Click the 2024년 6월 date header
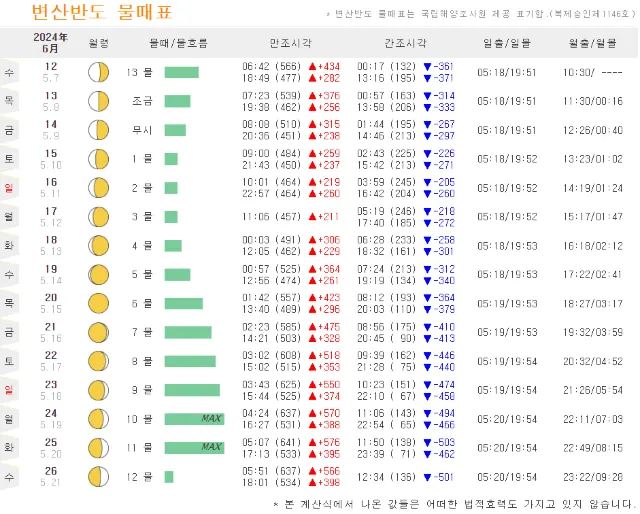Screen dimensions: 640x514 tap(50, 43)
